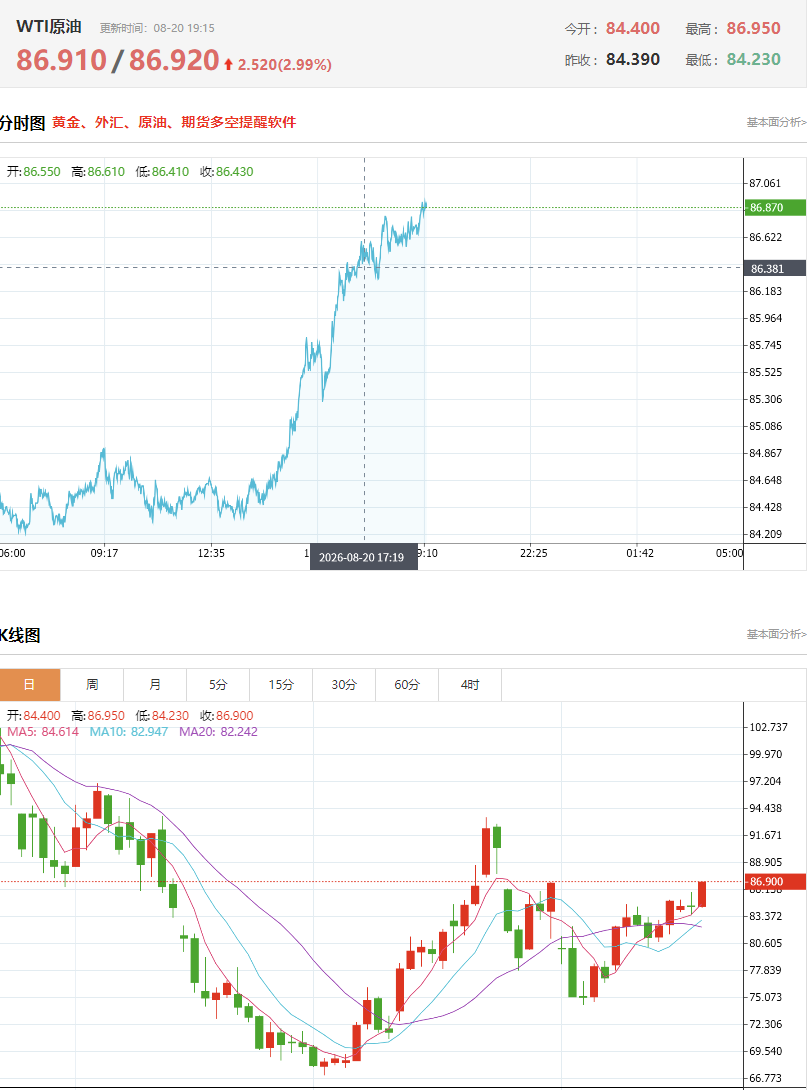Select the weekly 周 chart tab
Viewport: 808px width, 1090px height.
point(92,685)
